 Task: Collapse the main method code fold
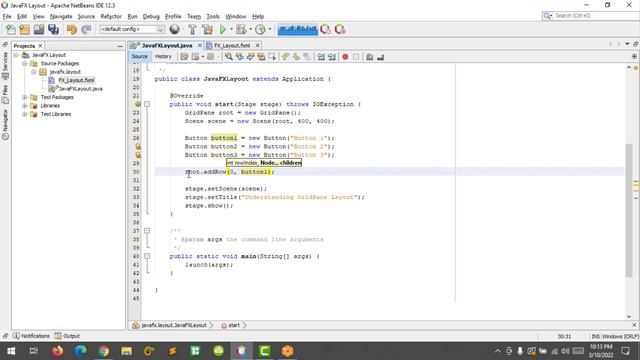147,256
